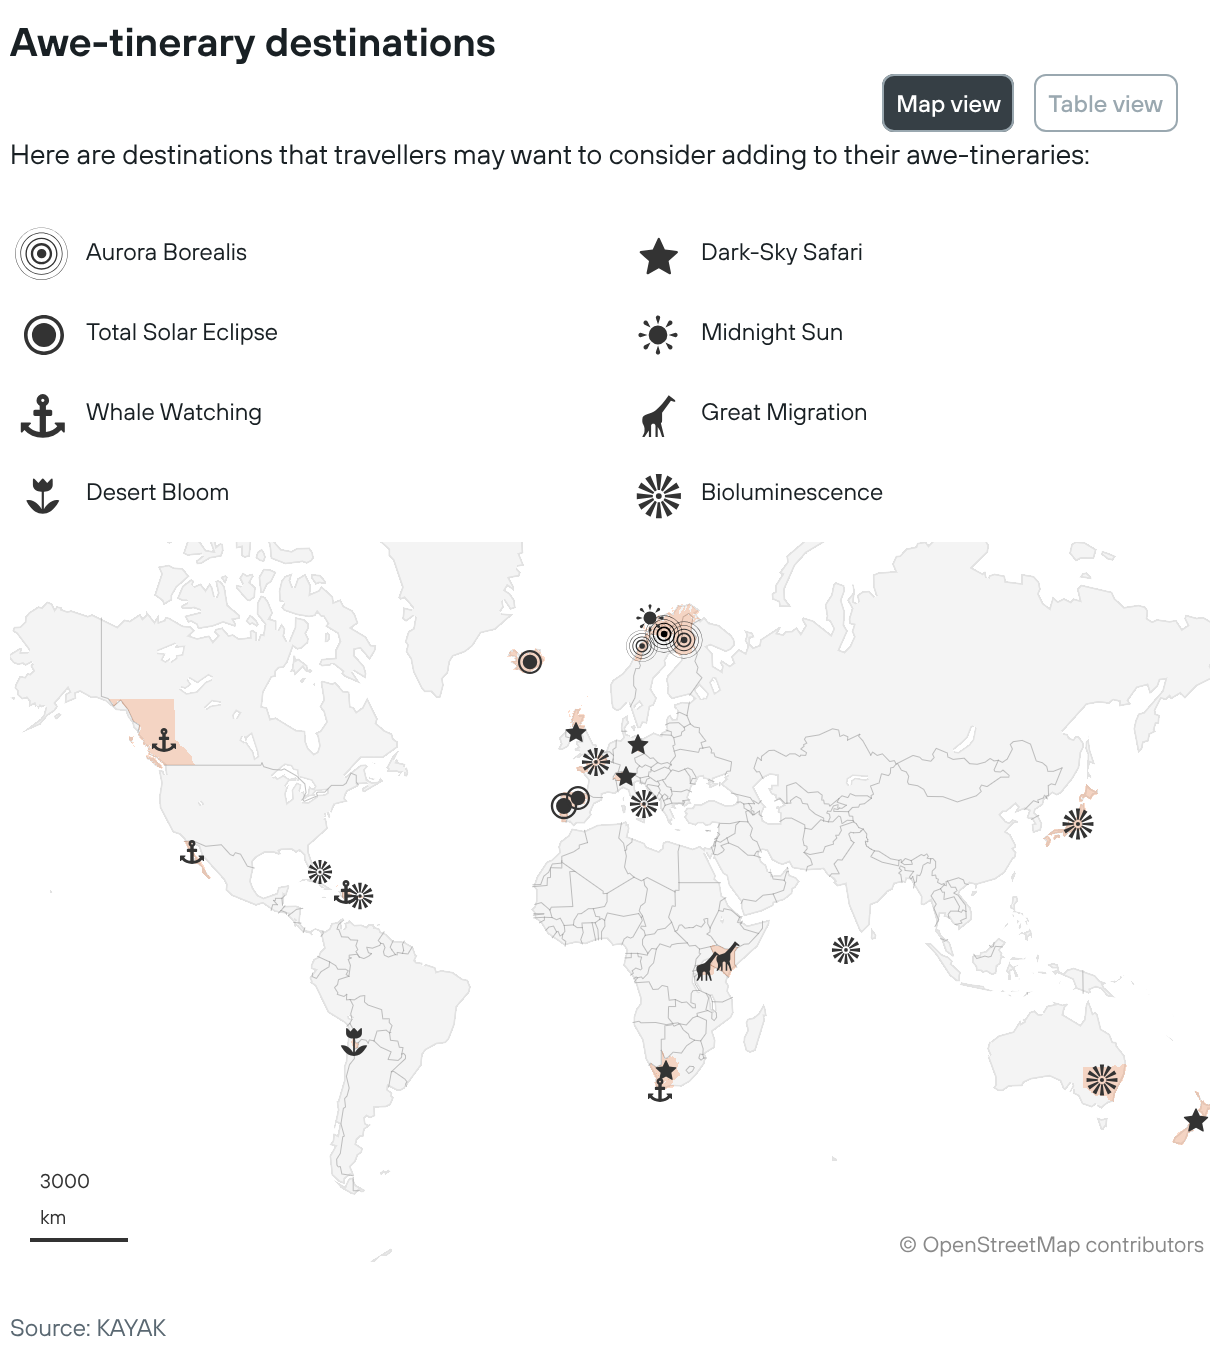Image resolution: width=1220 pixels, height=1356 pixels.
Task: Click the bioluminescence marker in Australia
Action: tap(1101, 1079)
